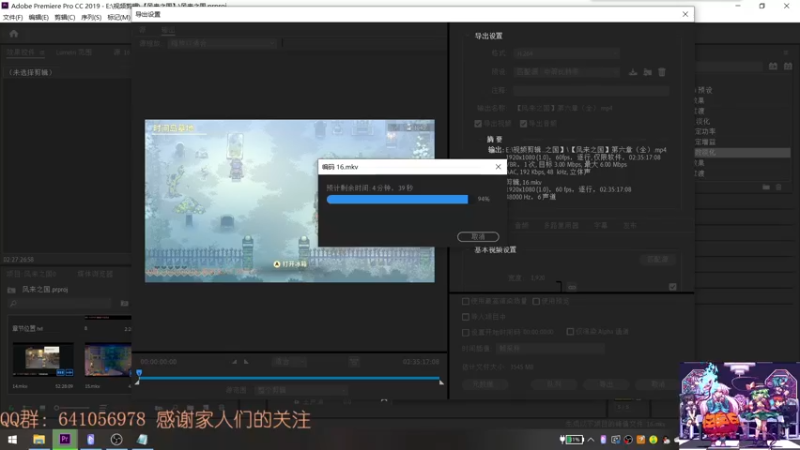This screenshot has height=450, width=800.
Task: Open the 源范围 source range dropdown
Action: [x=301, y=390]
